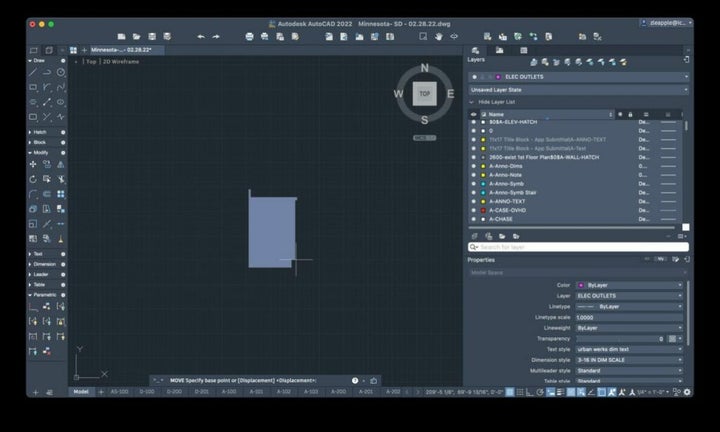Click the Move tool in Modify panel
Image resolution: width=720 pixels, height=432 pixels.
(x=33, y=164)
